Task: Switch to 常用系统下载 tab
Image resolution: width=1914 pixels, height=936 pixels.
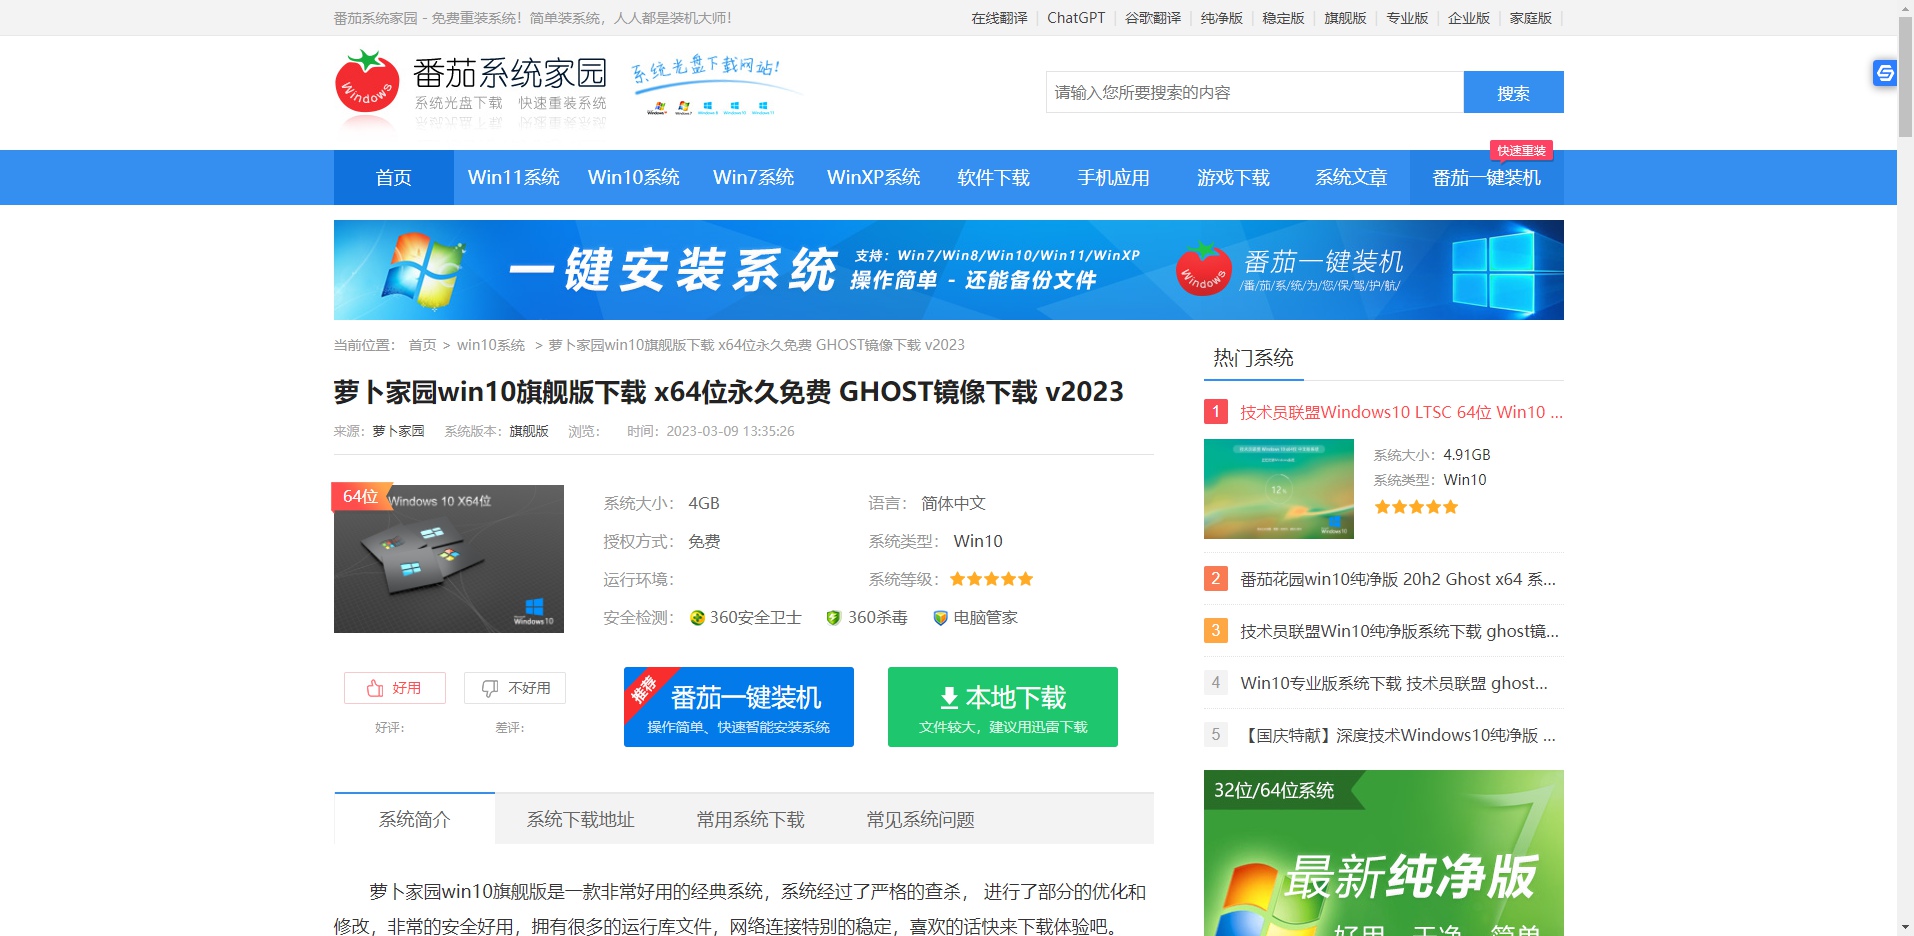Action: tap(751, 819)
